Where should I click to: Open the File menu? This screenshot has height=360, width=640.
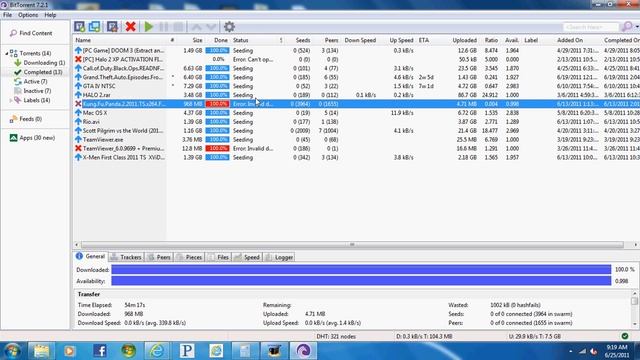click(x=7, y=15)
